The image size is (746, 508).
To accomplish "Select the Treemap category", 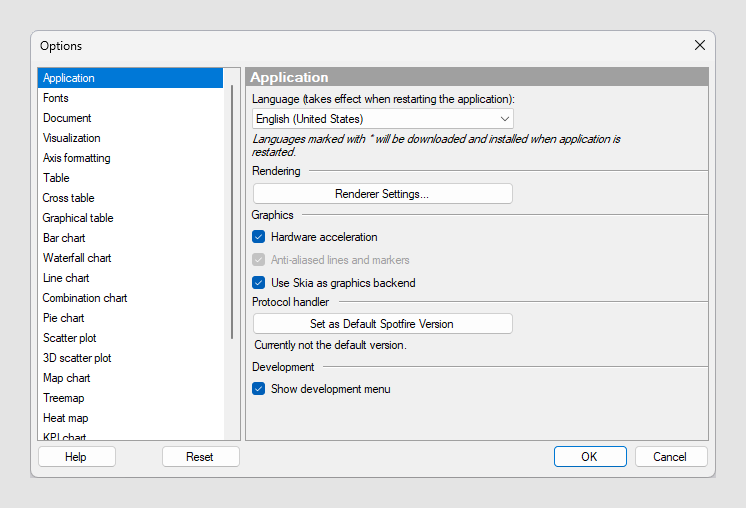I will coord(64,398).
